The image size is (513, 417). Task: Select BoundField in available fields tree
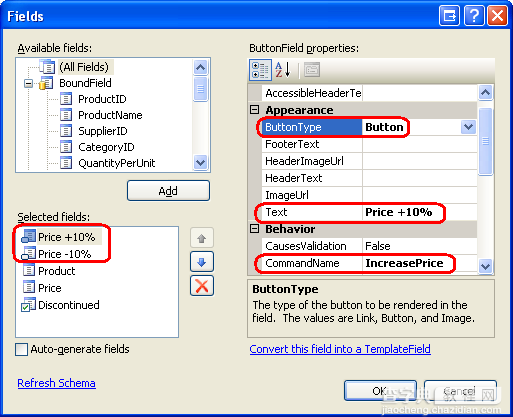[85, 83]
